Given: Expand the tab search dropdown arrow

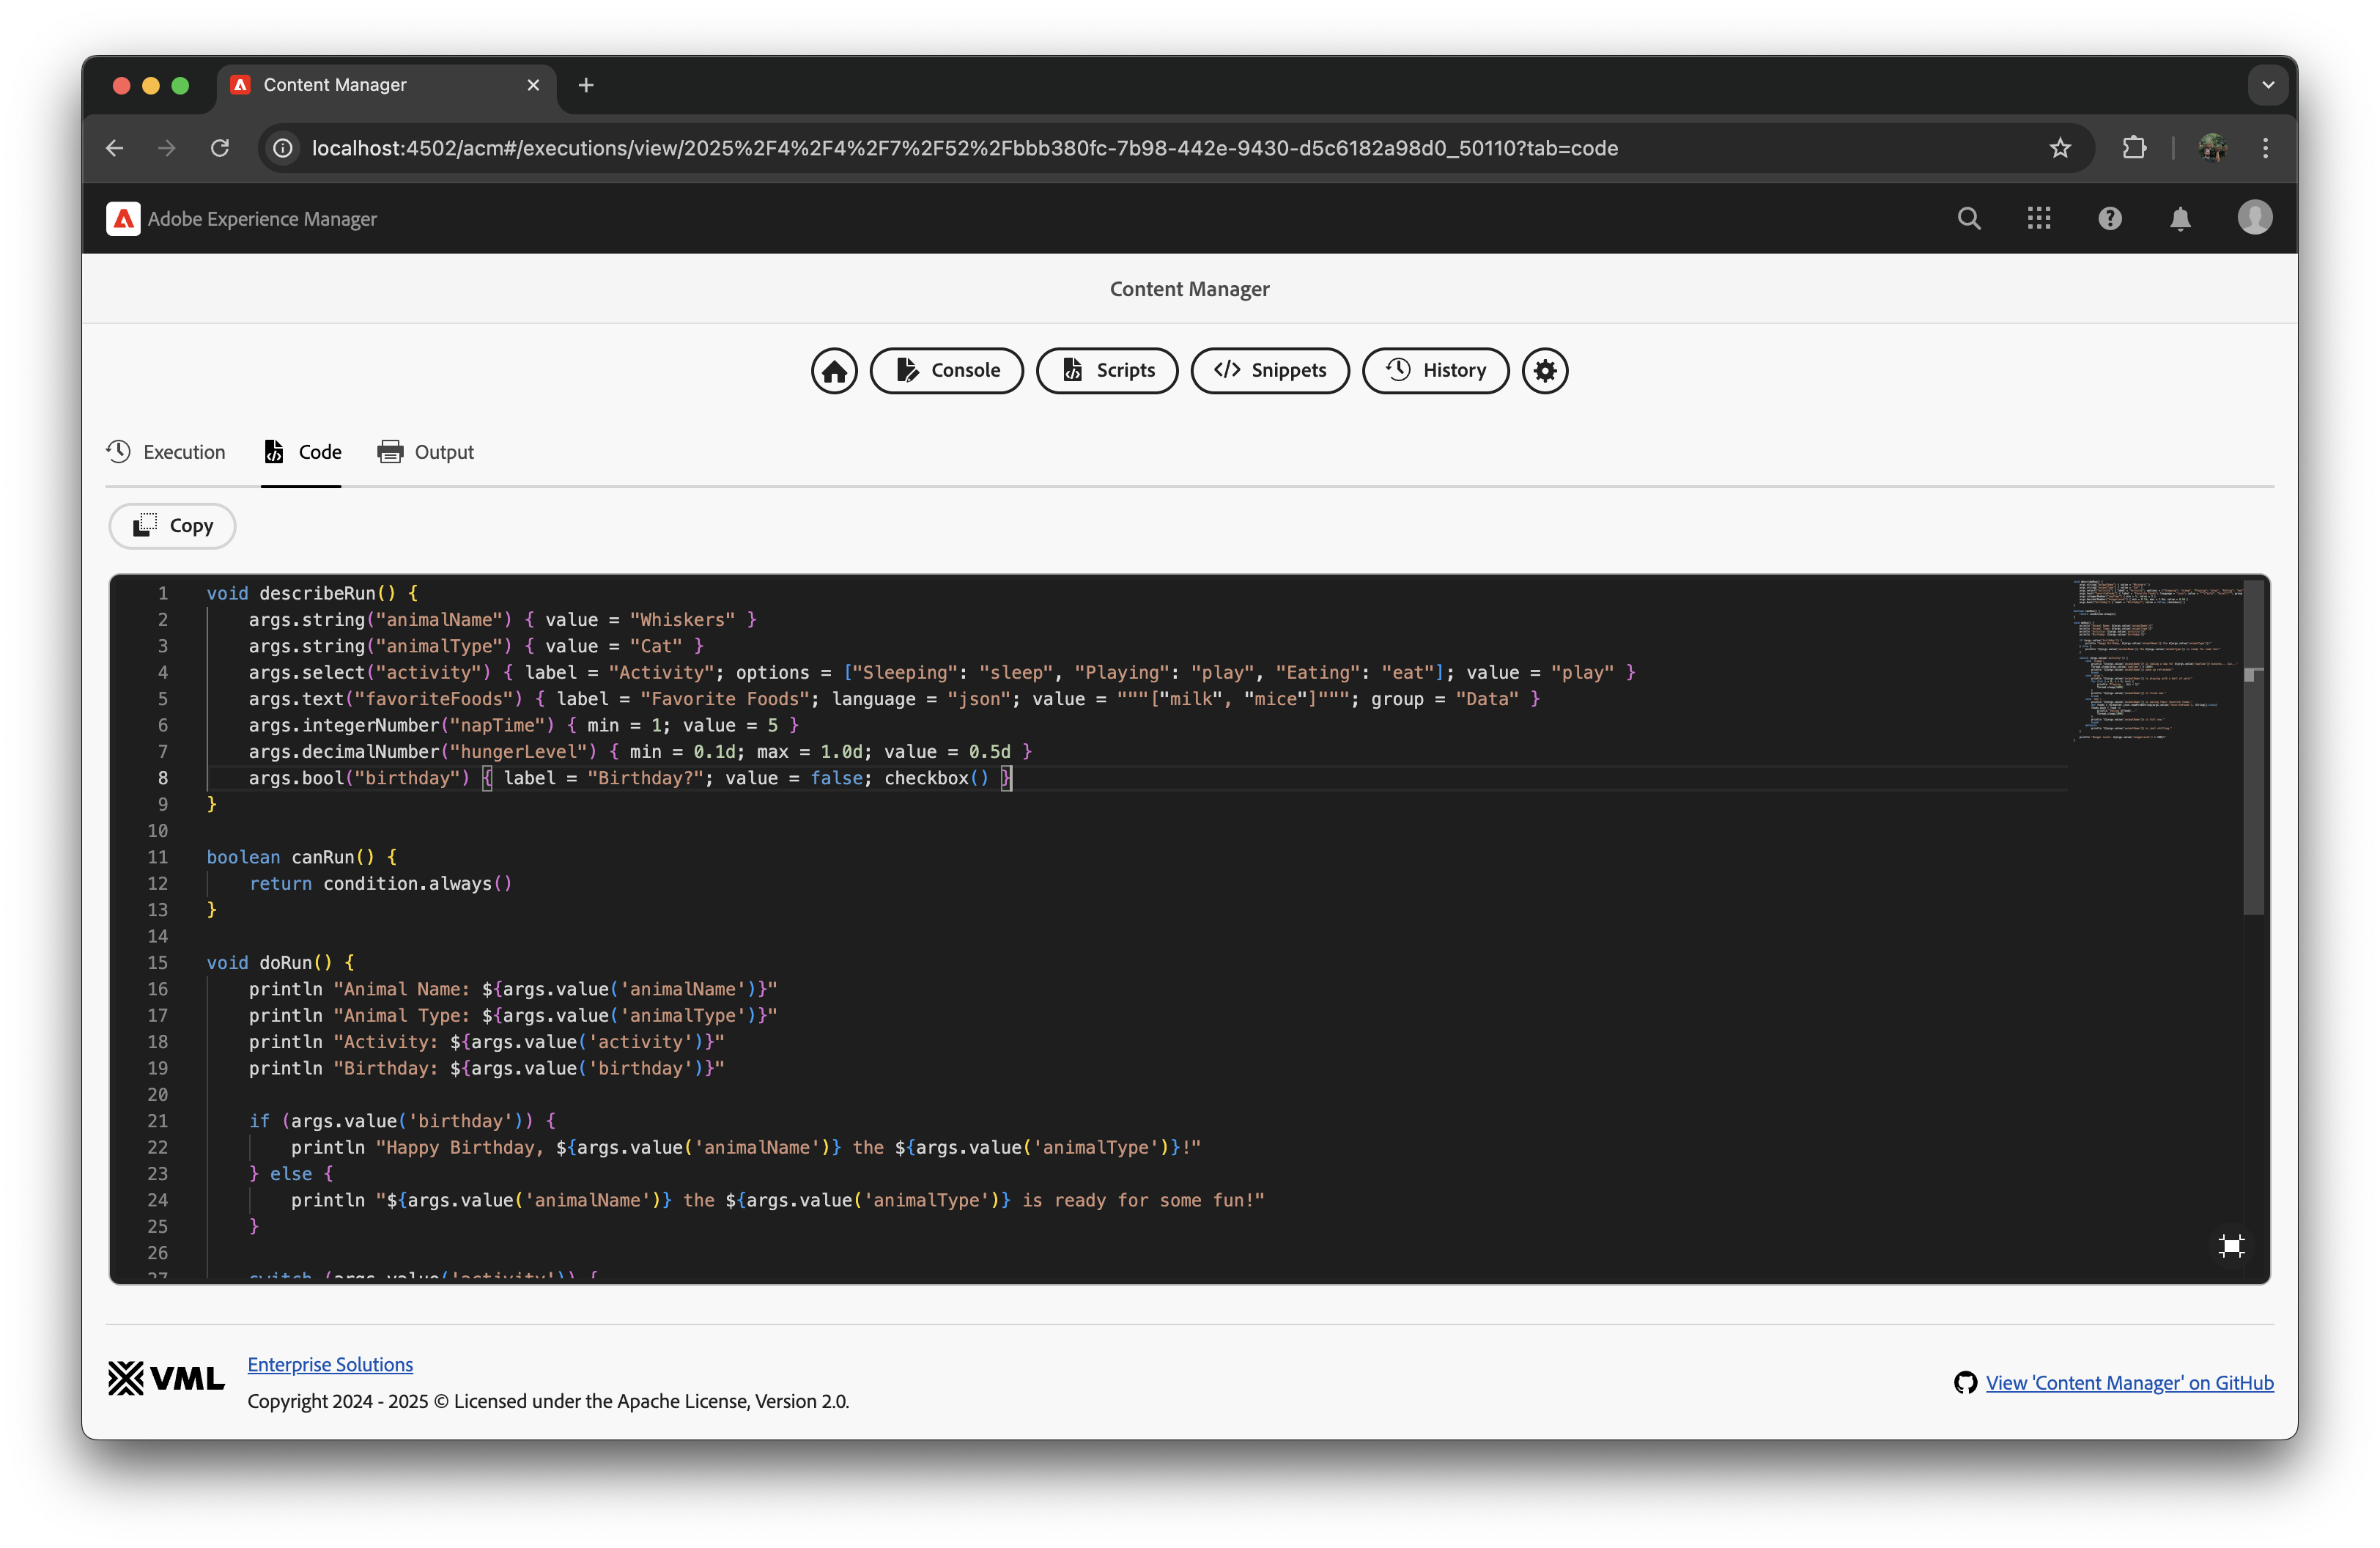Looking at the screenshot, I should tap(2268, 85).
